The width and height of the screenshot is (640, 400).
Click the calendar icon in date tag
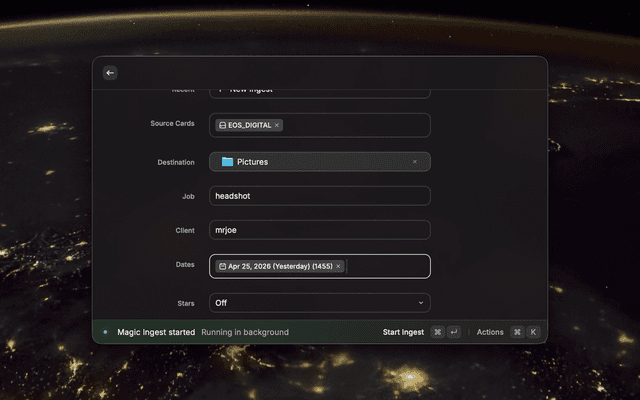(222, 266)
